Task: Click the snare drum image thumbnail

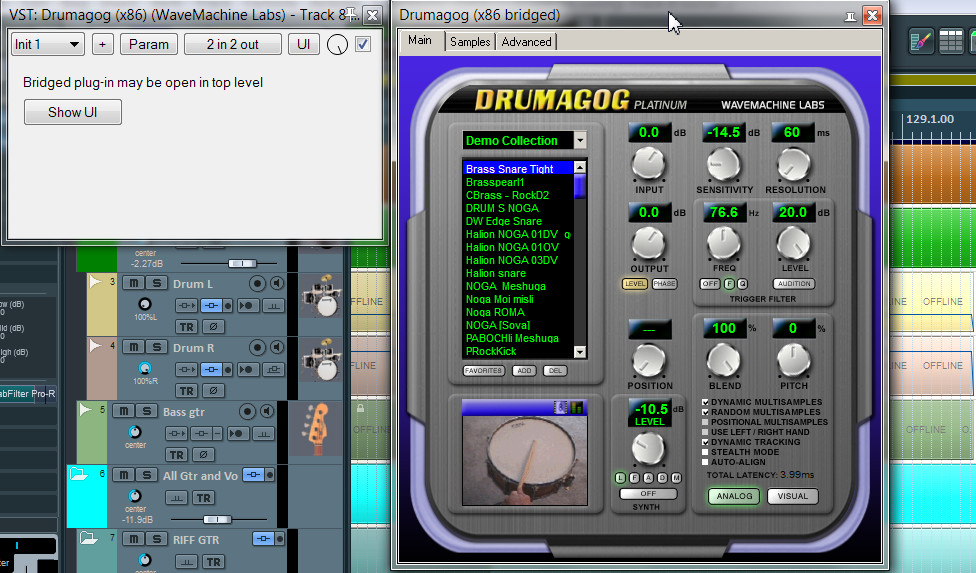Action: (x=524, y=460)
